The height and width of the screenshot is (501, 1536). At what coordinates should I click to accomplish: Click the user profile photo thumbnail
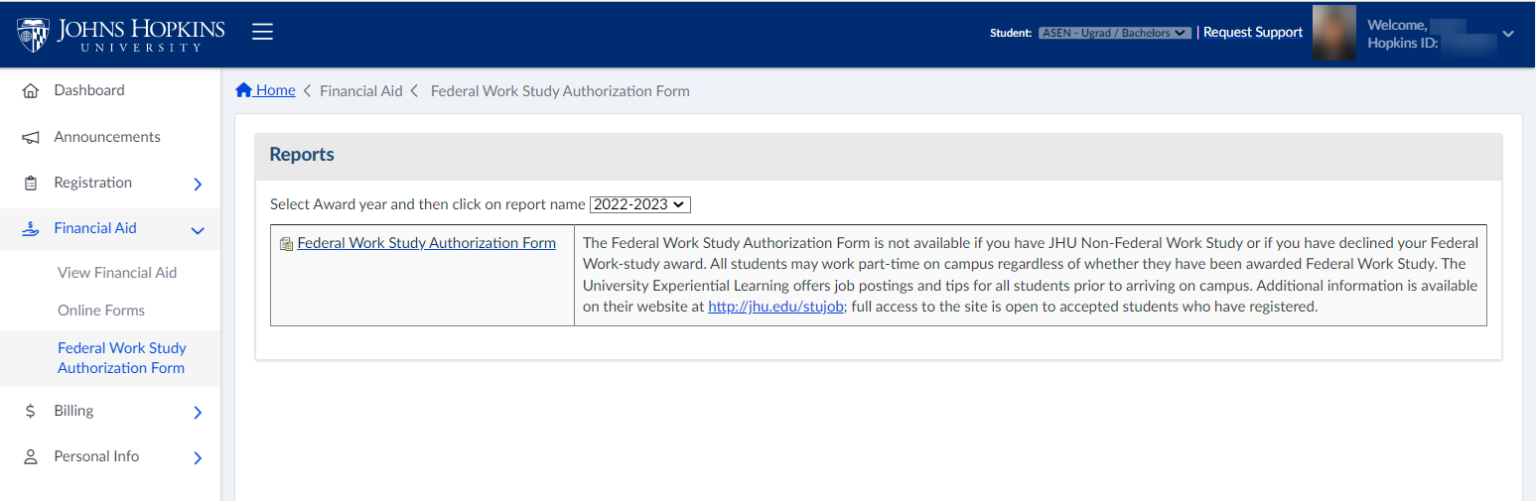click(1333, 33)
